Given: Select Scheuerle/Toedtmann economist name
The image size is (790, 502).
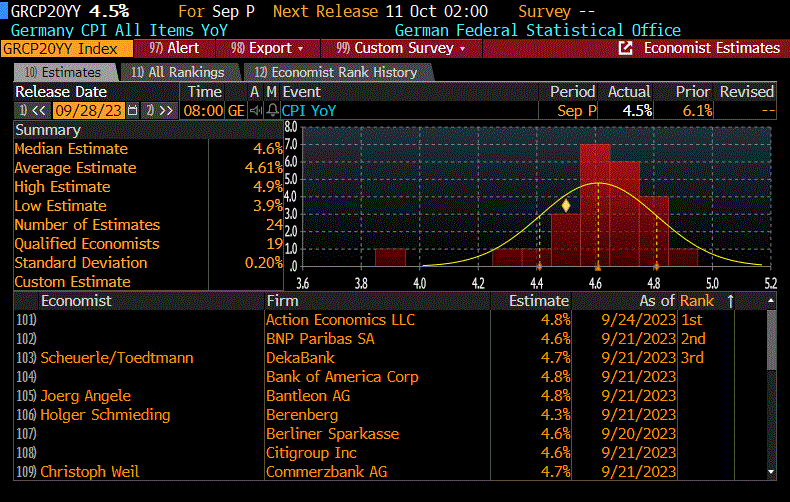Looking at the screenshot, I should [x=117, y=358].
